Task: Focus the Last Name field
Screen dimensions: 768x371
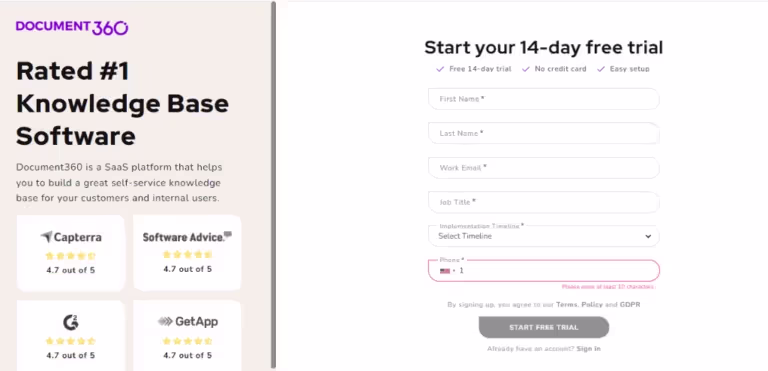Action: pyautogui.click(x=544, y=133)
